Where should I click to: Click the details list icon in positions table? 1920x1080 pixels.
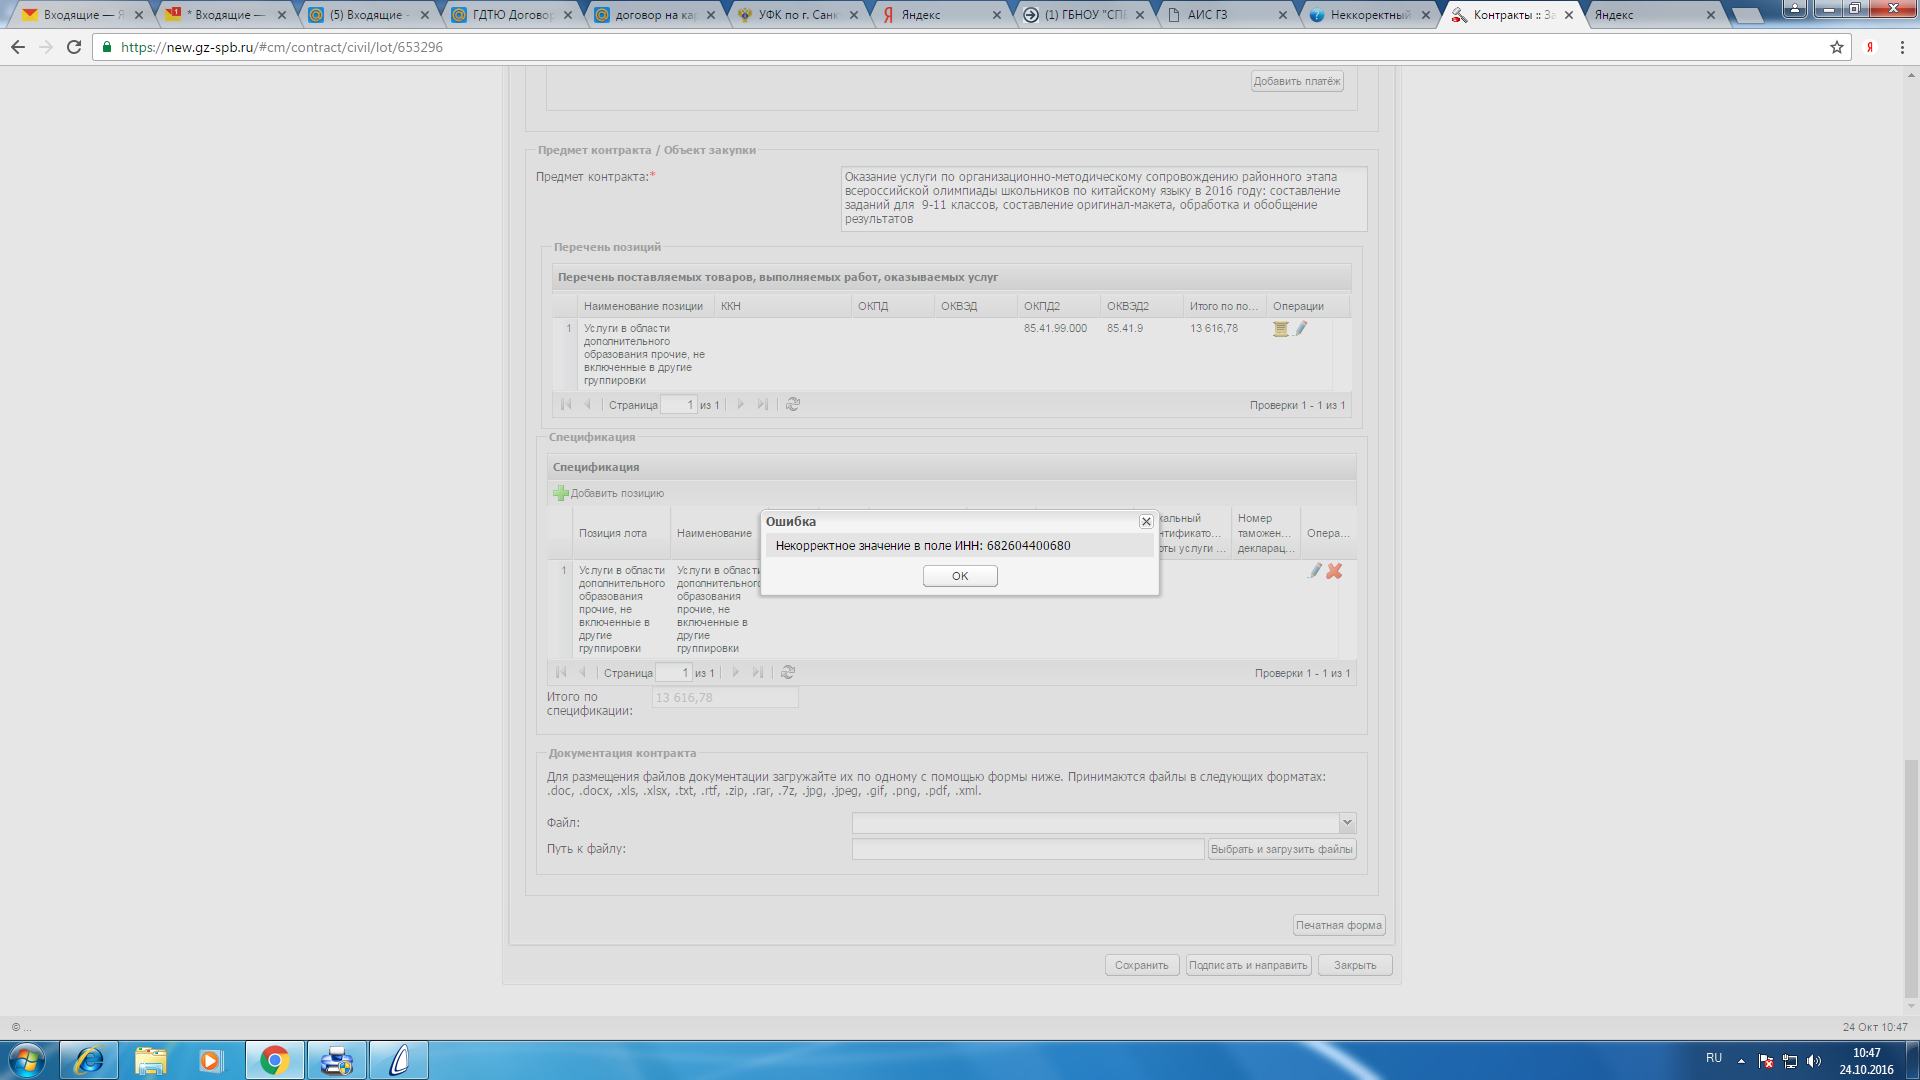pos(1280,329)
